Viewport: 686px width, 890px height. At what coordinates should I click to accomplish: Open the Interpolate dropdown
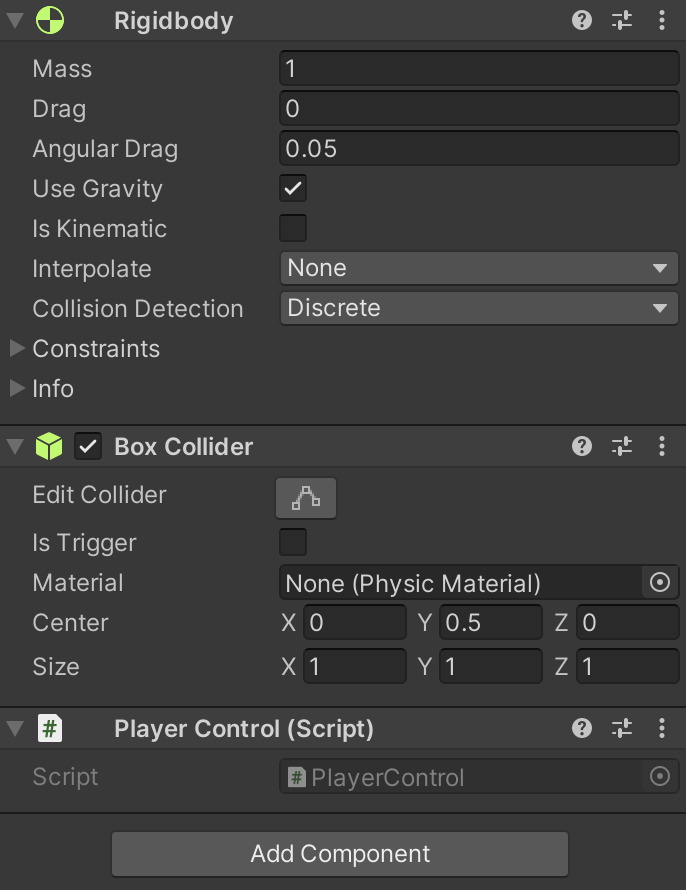479,268
